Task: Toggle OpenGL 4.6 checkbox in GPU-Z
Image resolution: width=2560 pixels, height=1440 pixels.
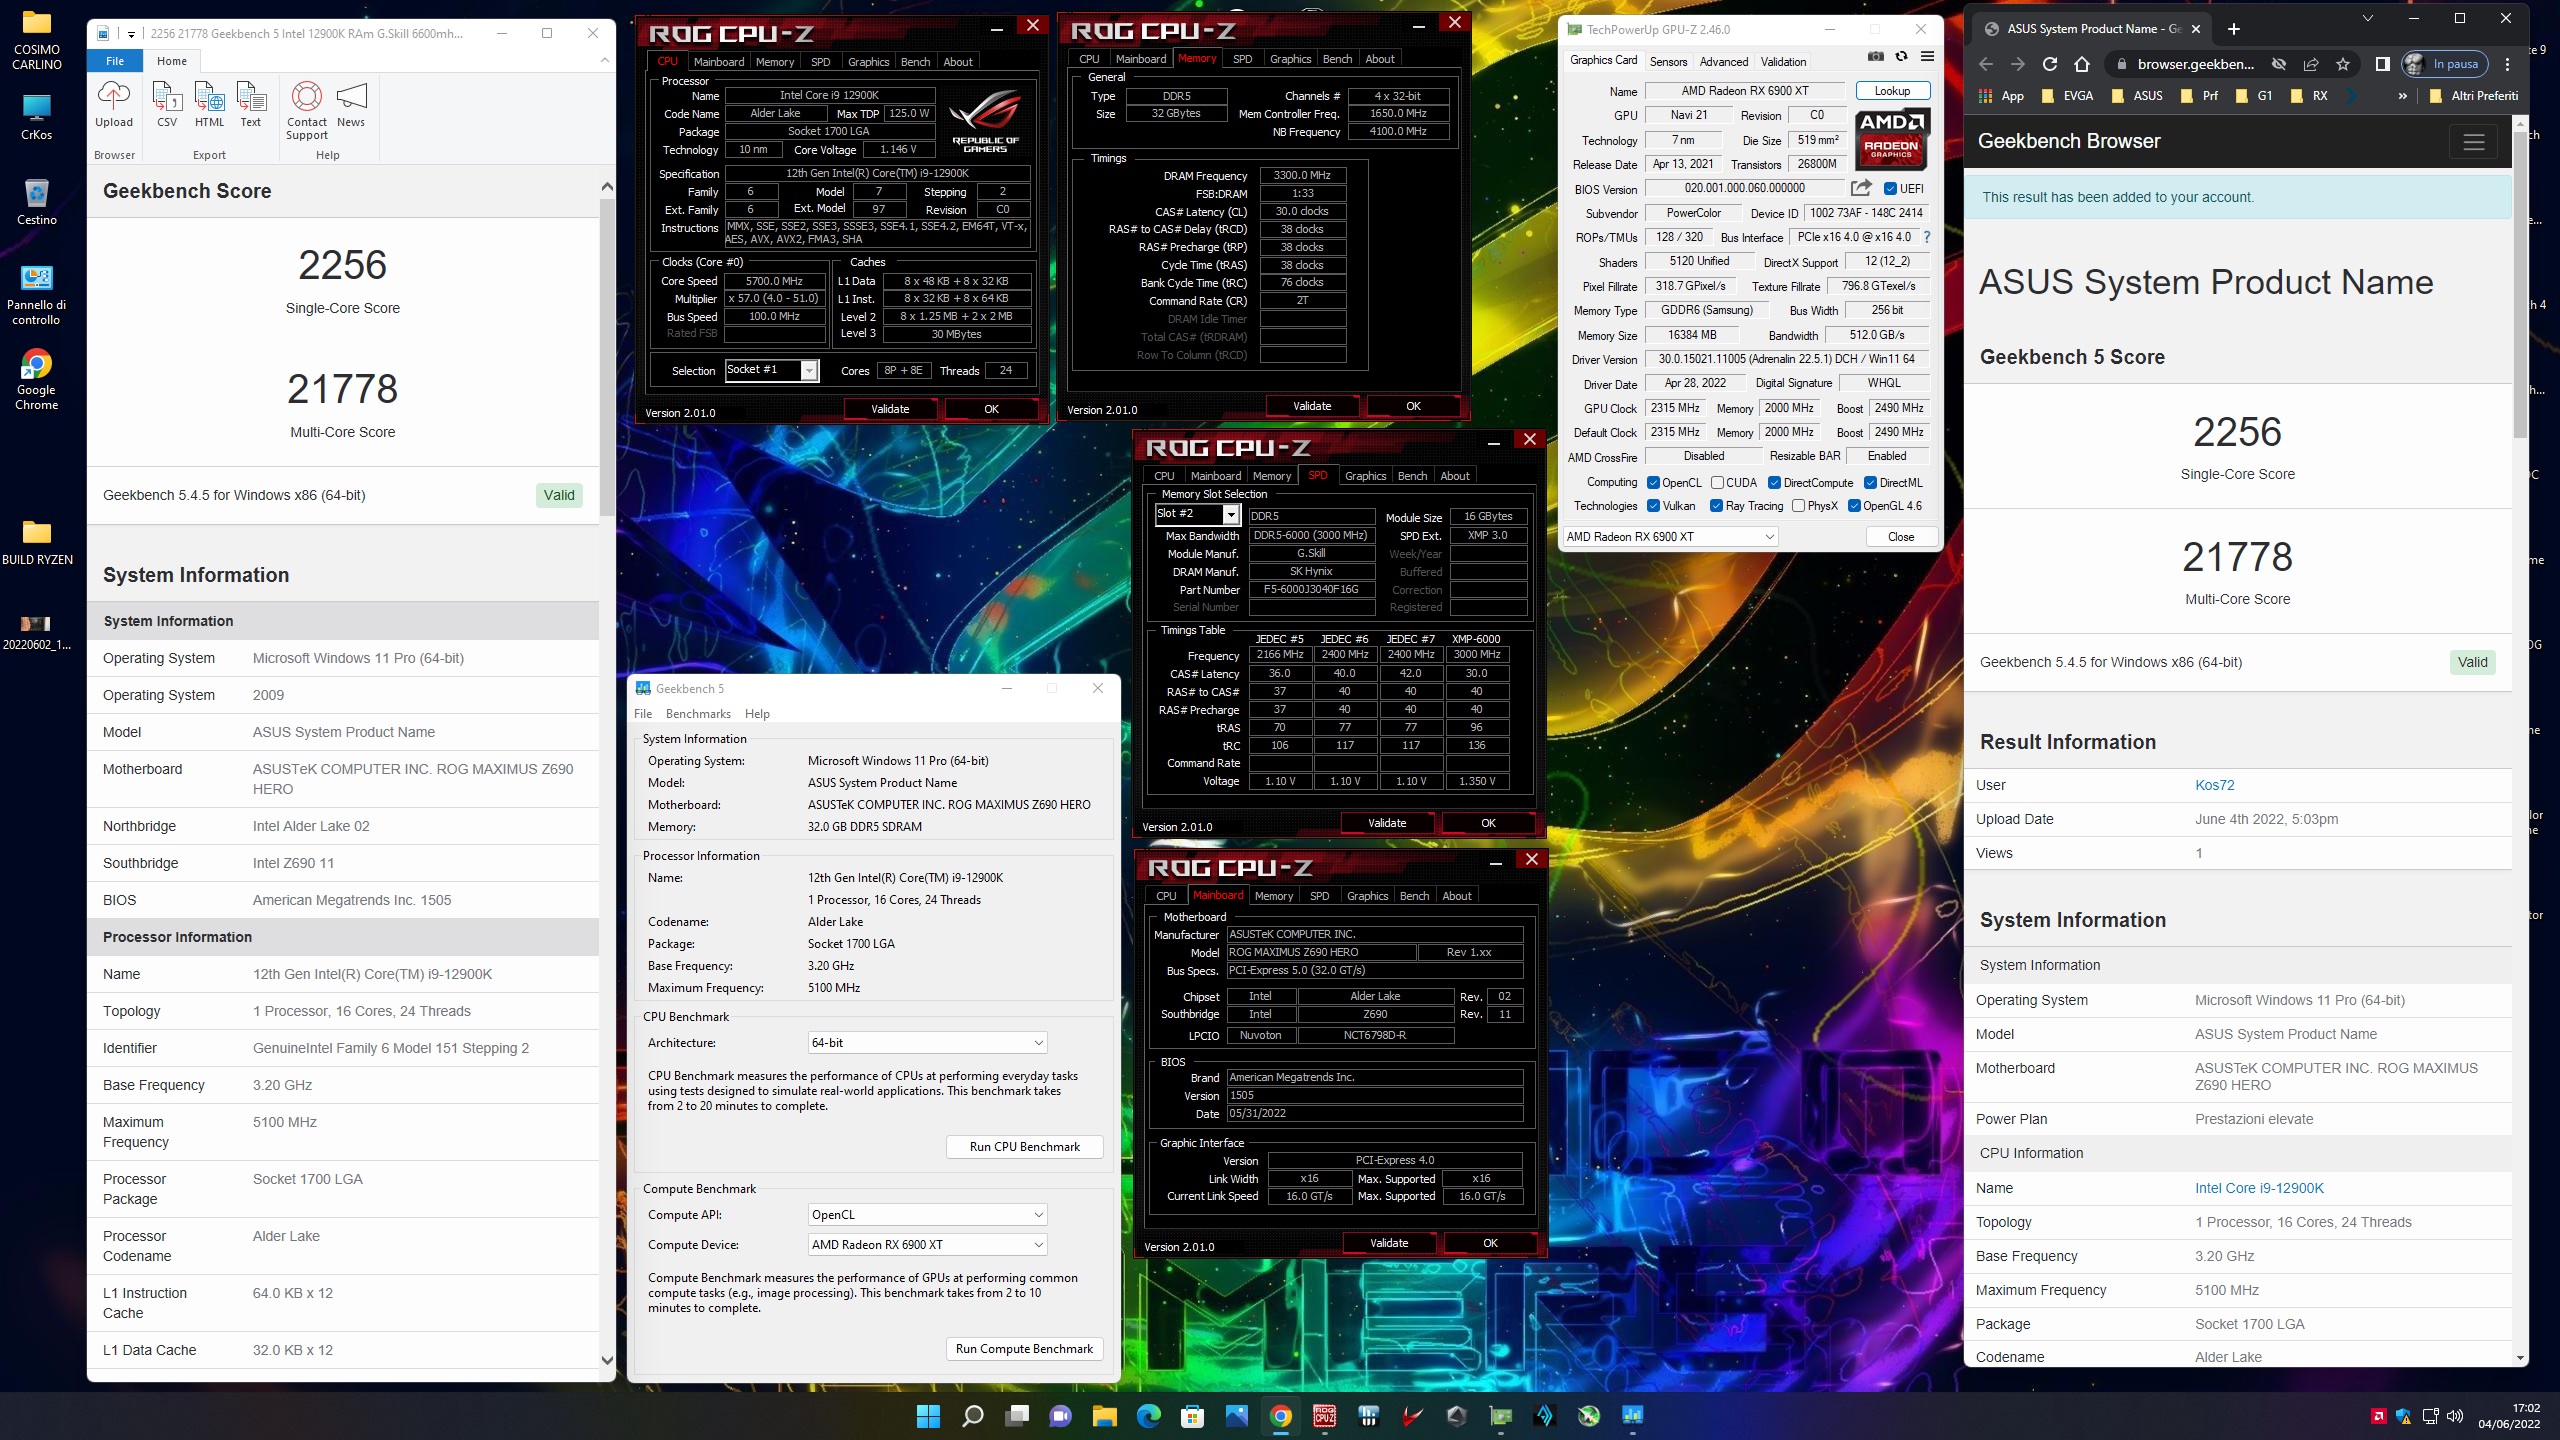Action: (x=1854, y=506)
